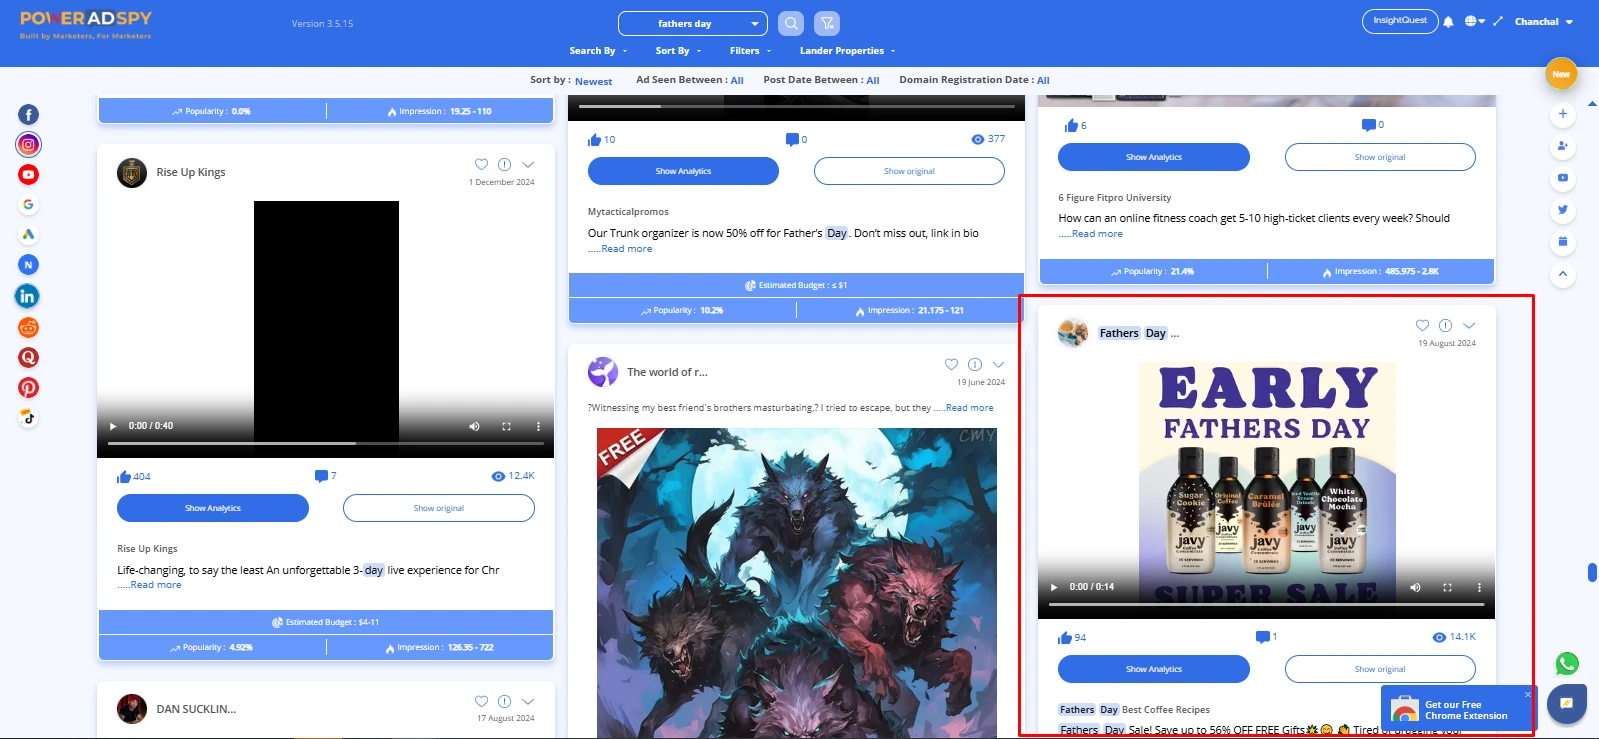Click 'All' next to Domain Registration Date
Image resolution: width=1599 pixels, height=739 pixels.
pyautogui.click(x=1043, y=80)
